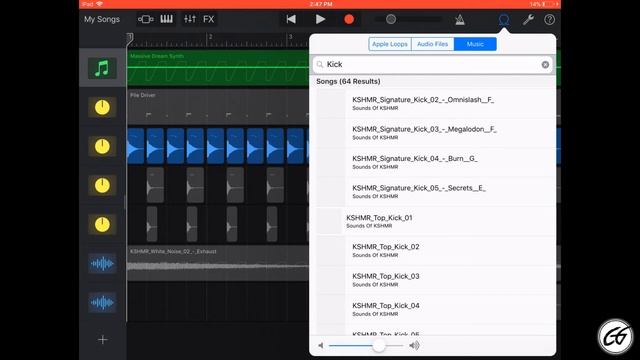The height and width of the screenshot is (360, 640).
Task: Clear the Kick search text
Action: click(x=545, y=64)
